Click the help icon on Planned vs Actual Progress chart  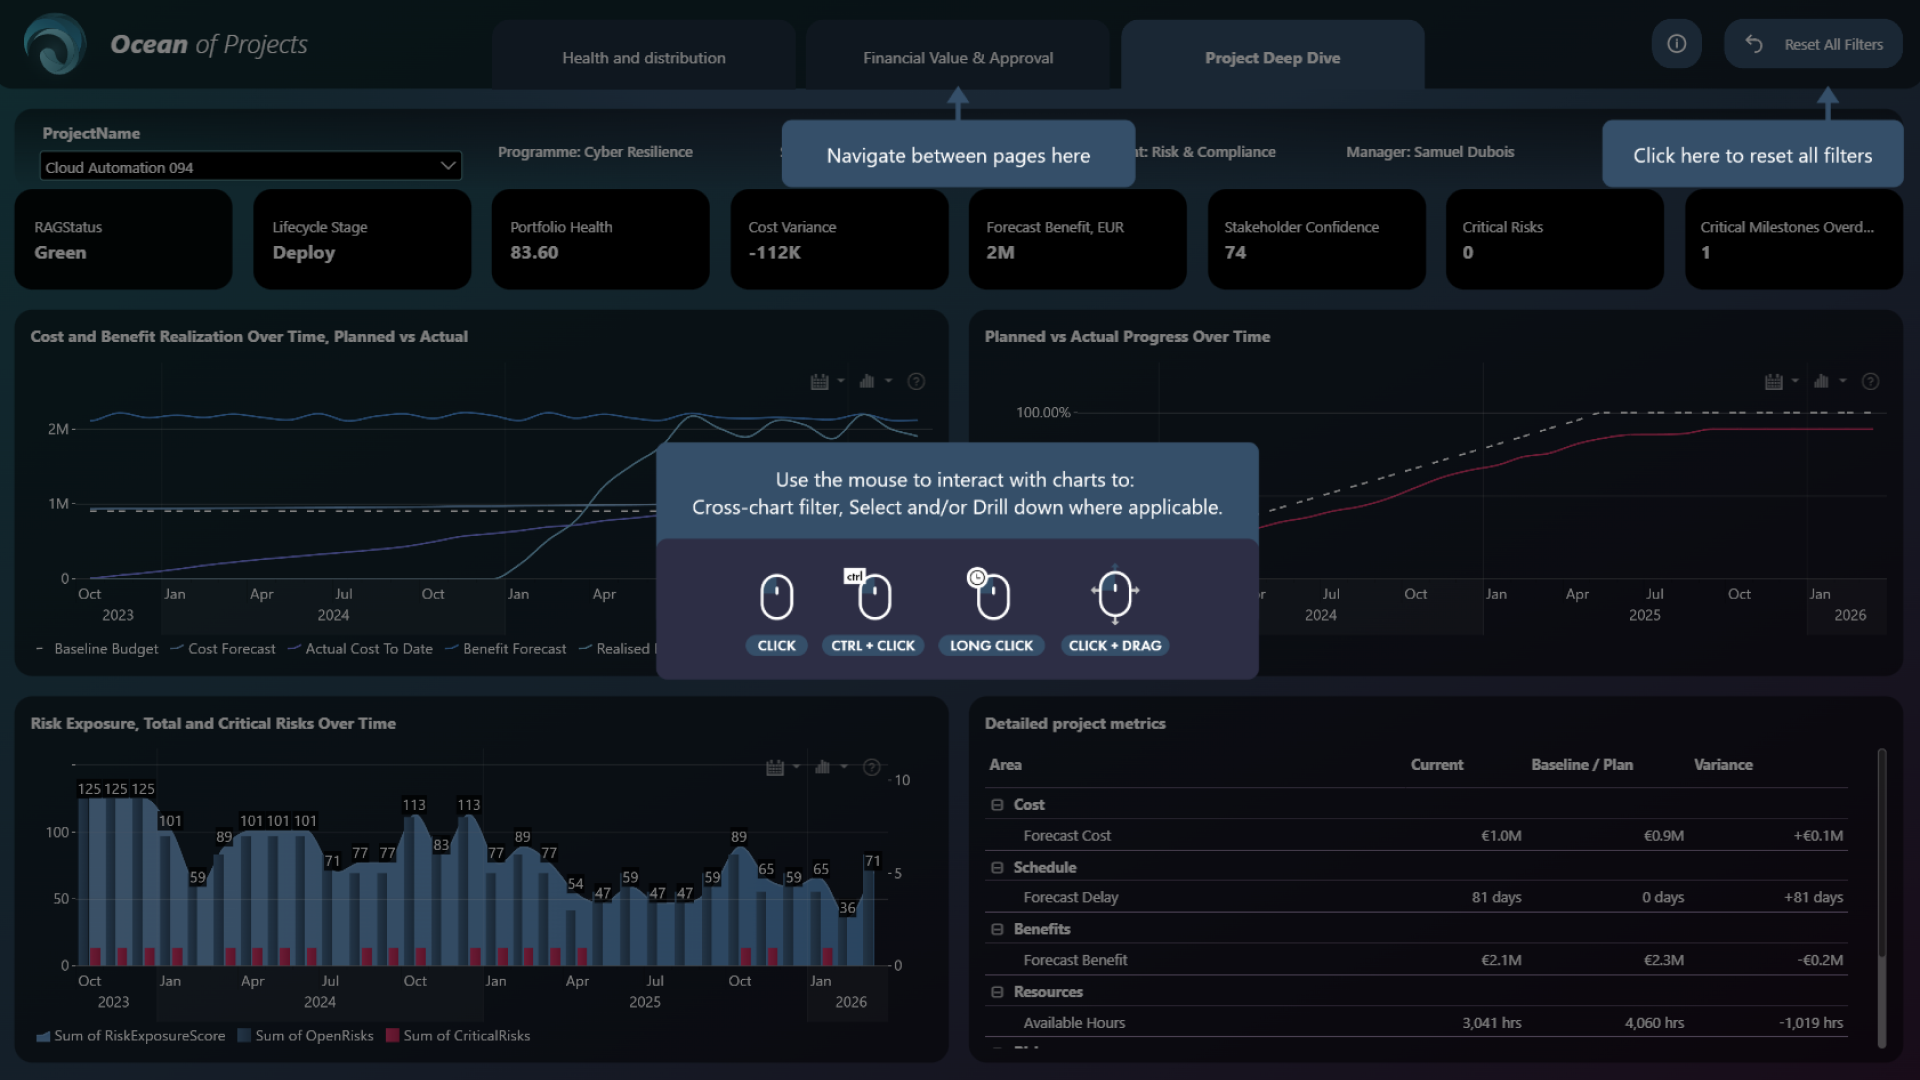coord(1870,381)
